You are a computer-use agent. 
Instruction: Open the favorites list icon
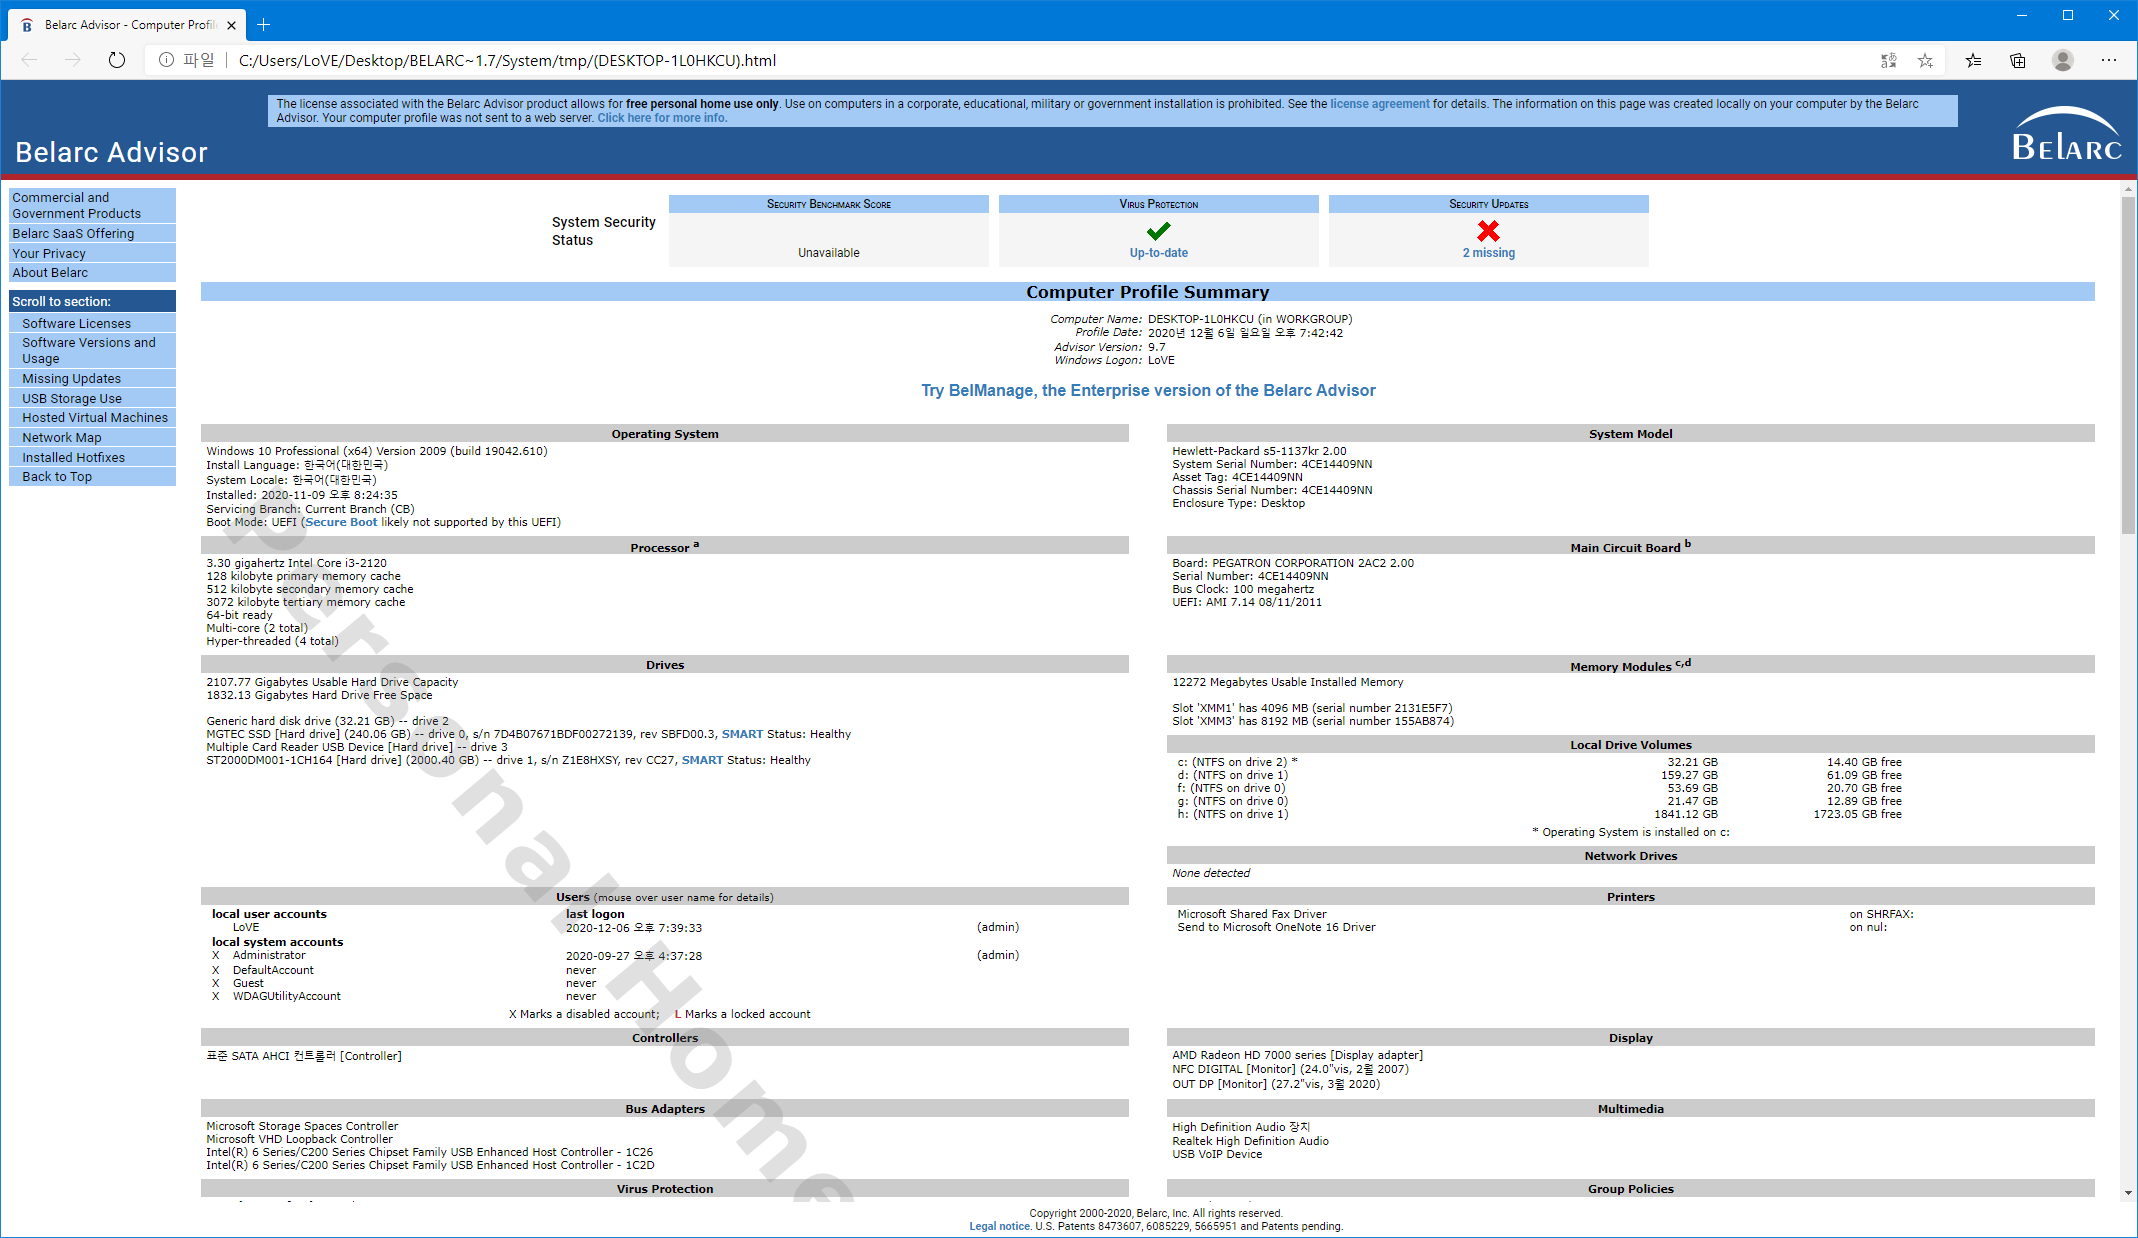pyautogui.click(x=1973, y=60)
